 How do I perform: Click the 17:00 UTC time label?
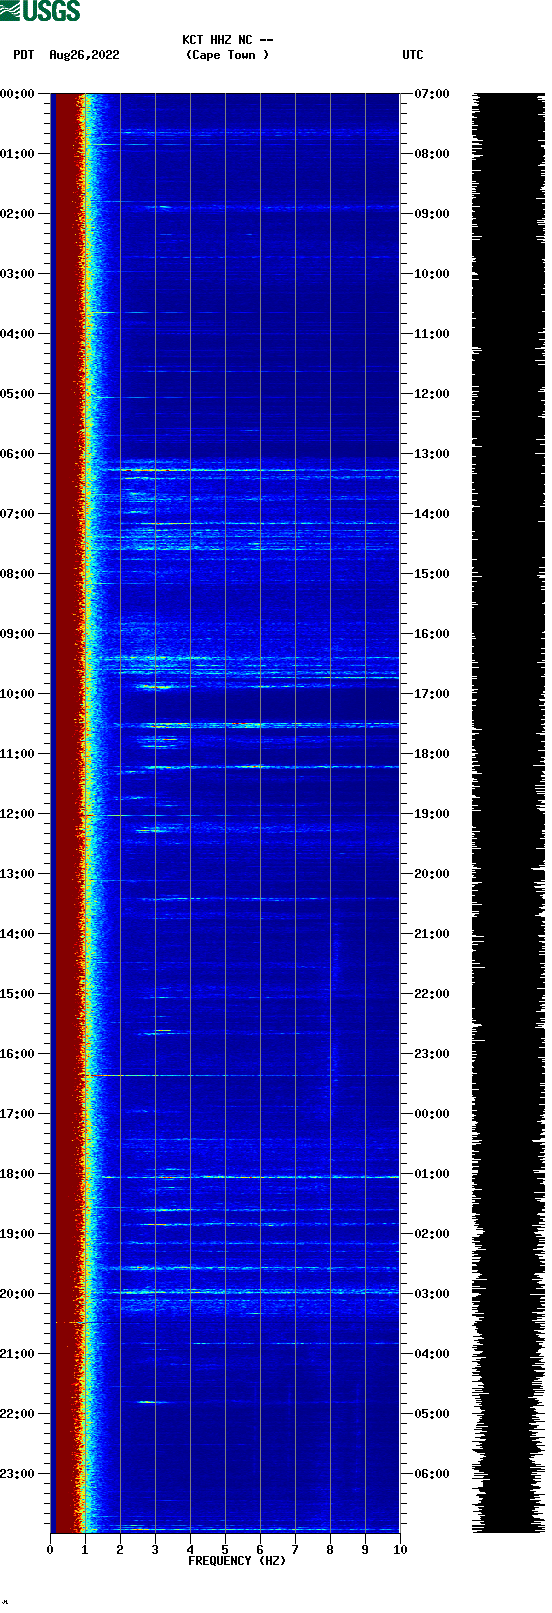click(432, 694)
